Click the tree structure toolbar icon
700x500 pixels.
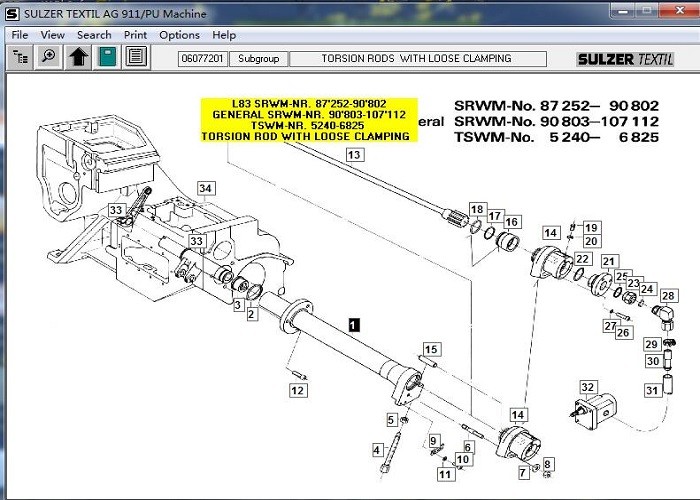[20, 57]
